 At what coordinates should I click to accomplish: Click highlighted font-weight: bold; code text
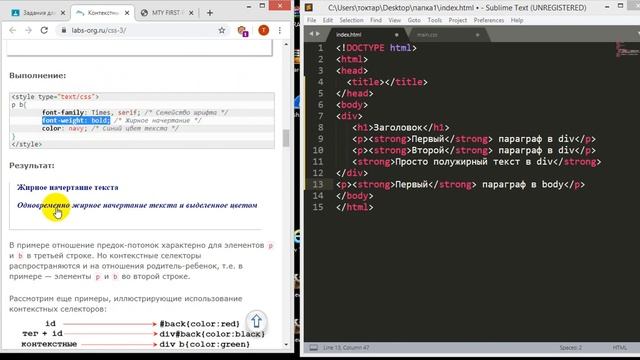pos(76,120)
